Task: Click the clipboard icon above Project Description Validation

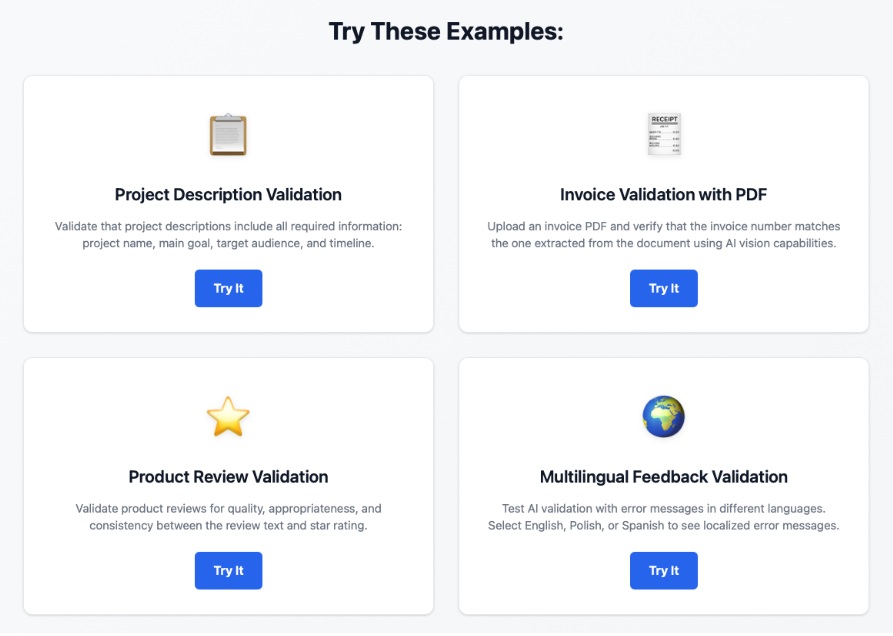Action: [x=228, y=133]
